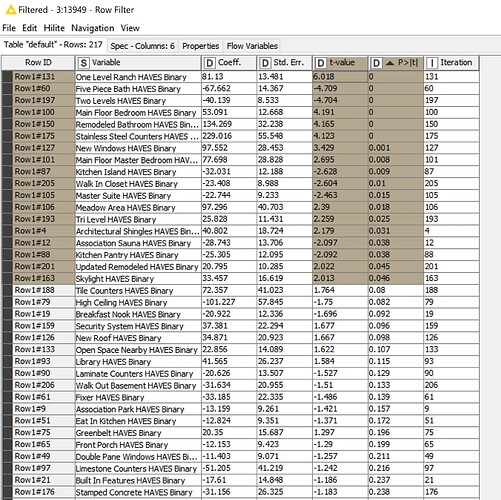Open the File menu
The width and height of the screenshot is (501, 500).
9,28
